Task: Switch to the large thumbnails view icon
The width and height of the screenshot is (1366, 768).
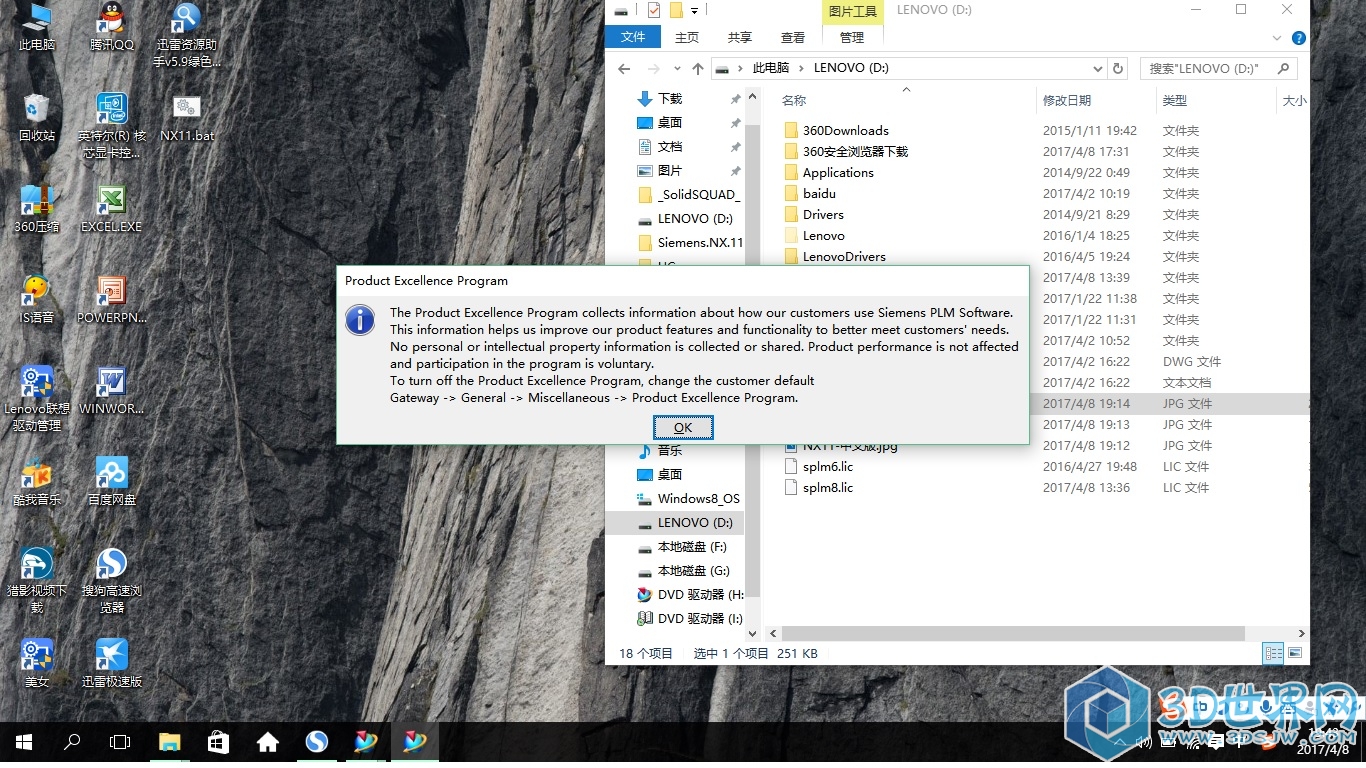Action: [1295, 653]
